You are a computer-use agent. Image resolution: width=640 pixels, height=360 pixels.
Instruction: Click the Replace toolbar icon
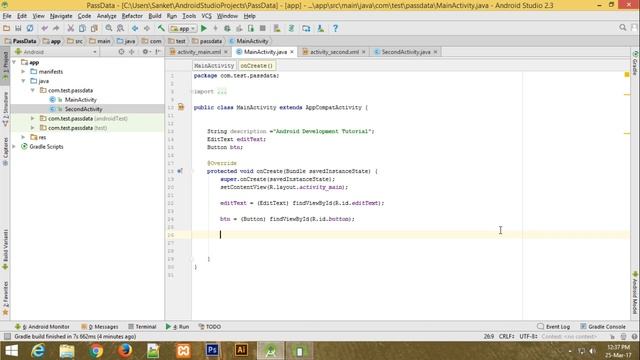coord(120,28)
